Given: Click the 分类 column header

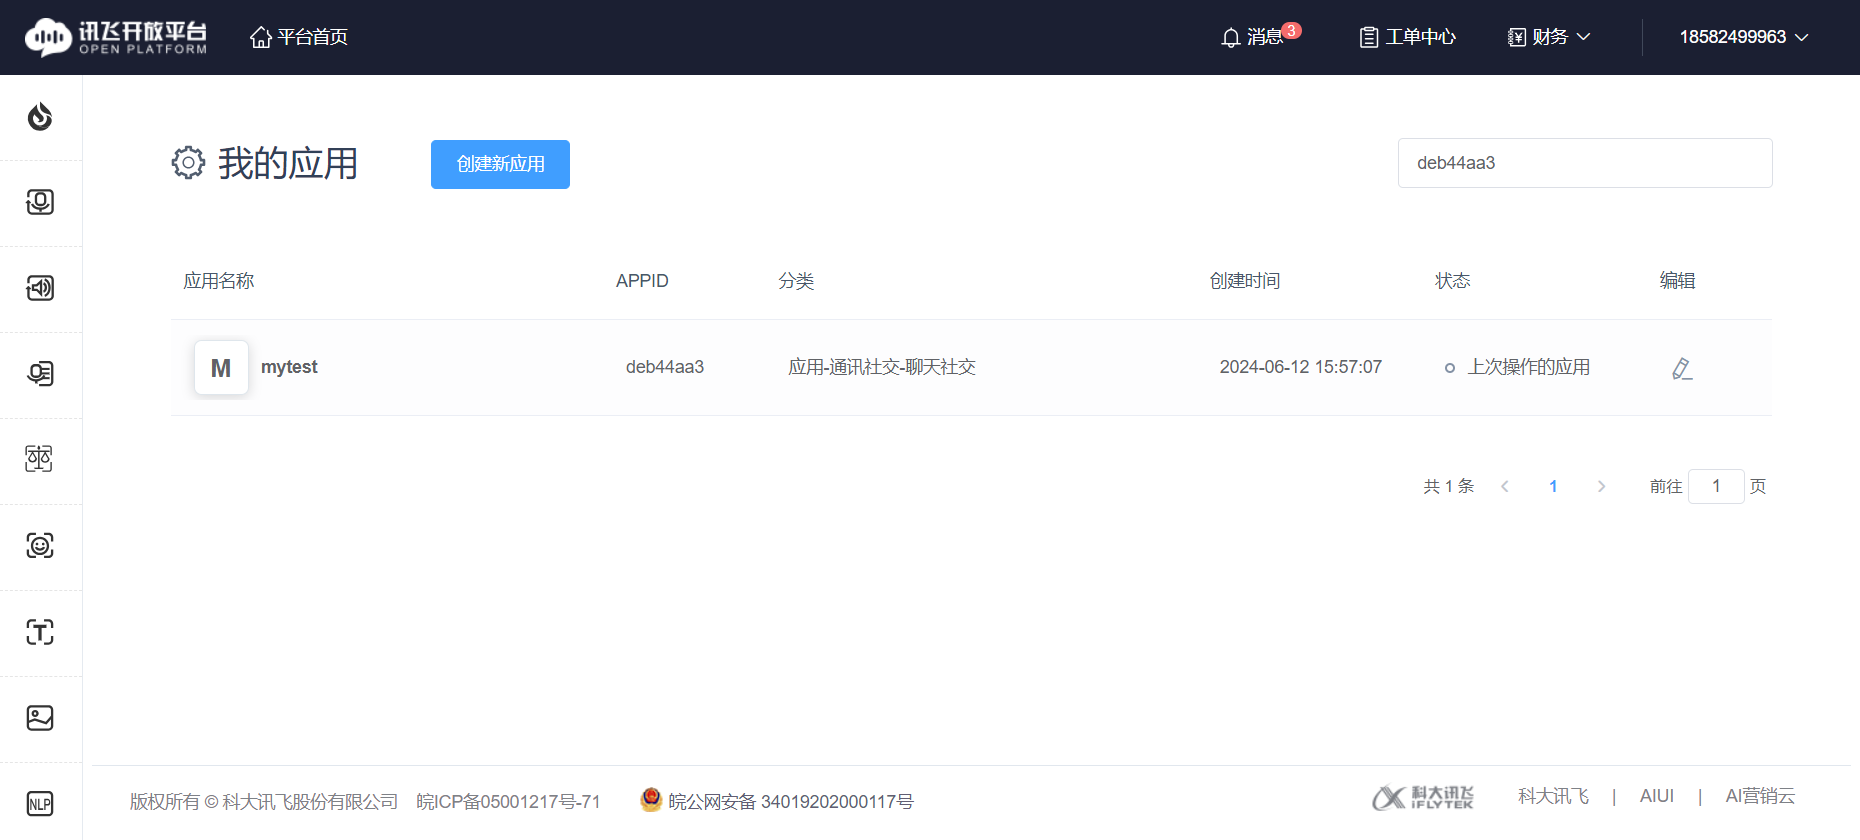Looking at the screenshot, I should click(x=796, y=281).
